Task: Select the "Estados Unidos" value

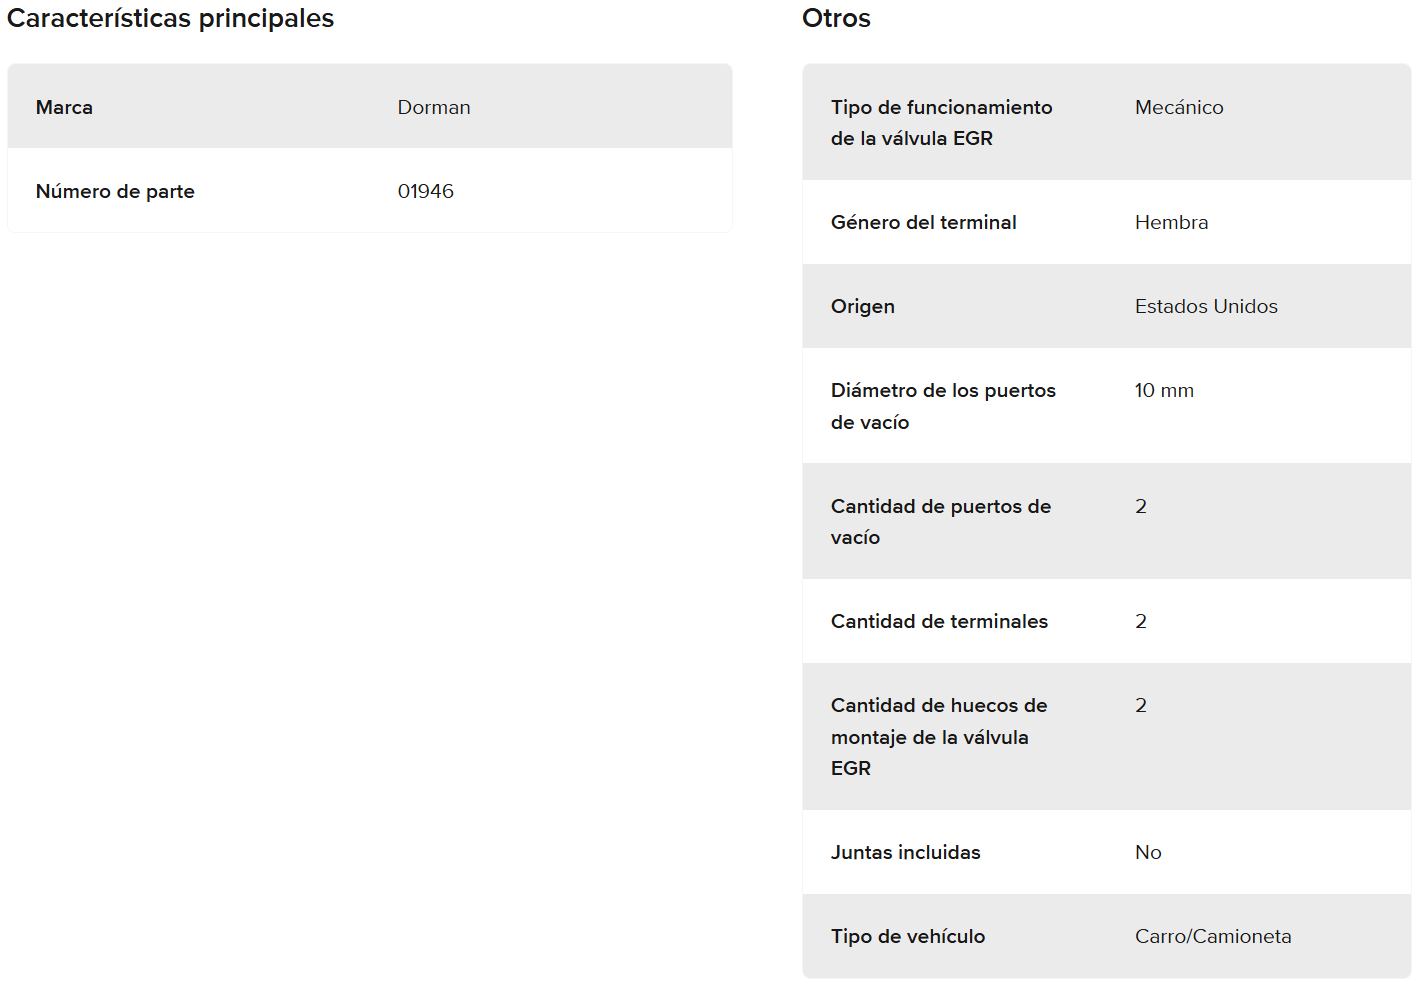Action: pyautogui.click(x=1206, y=306)
